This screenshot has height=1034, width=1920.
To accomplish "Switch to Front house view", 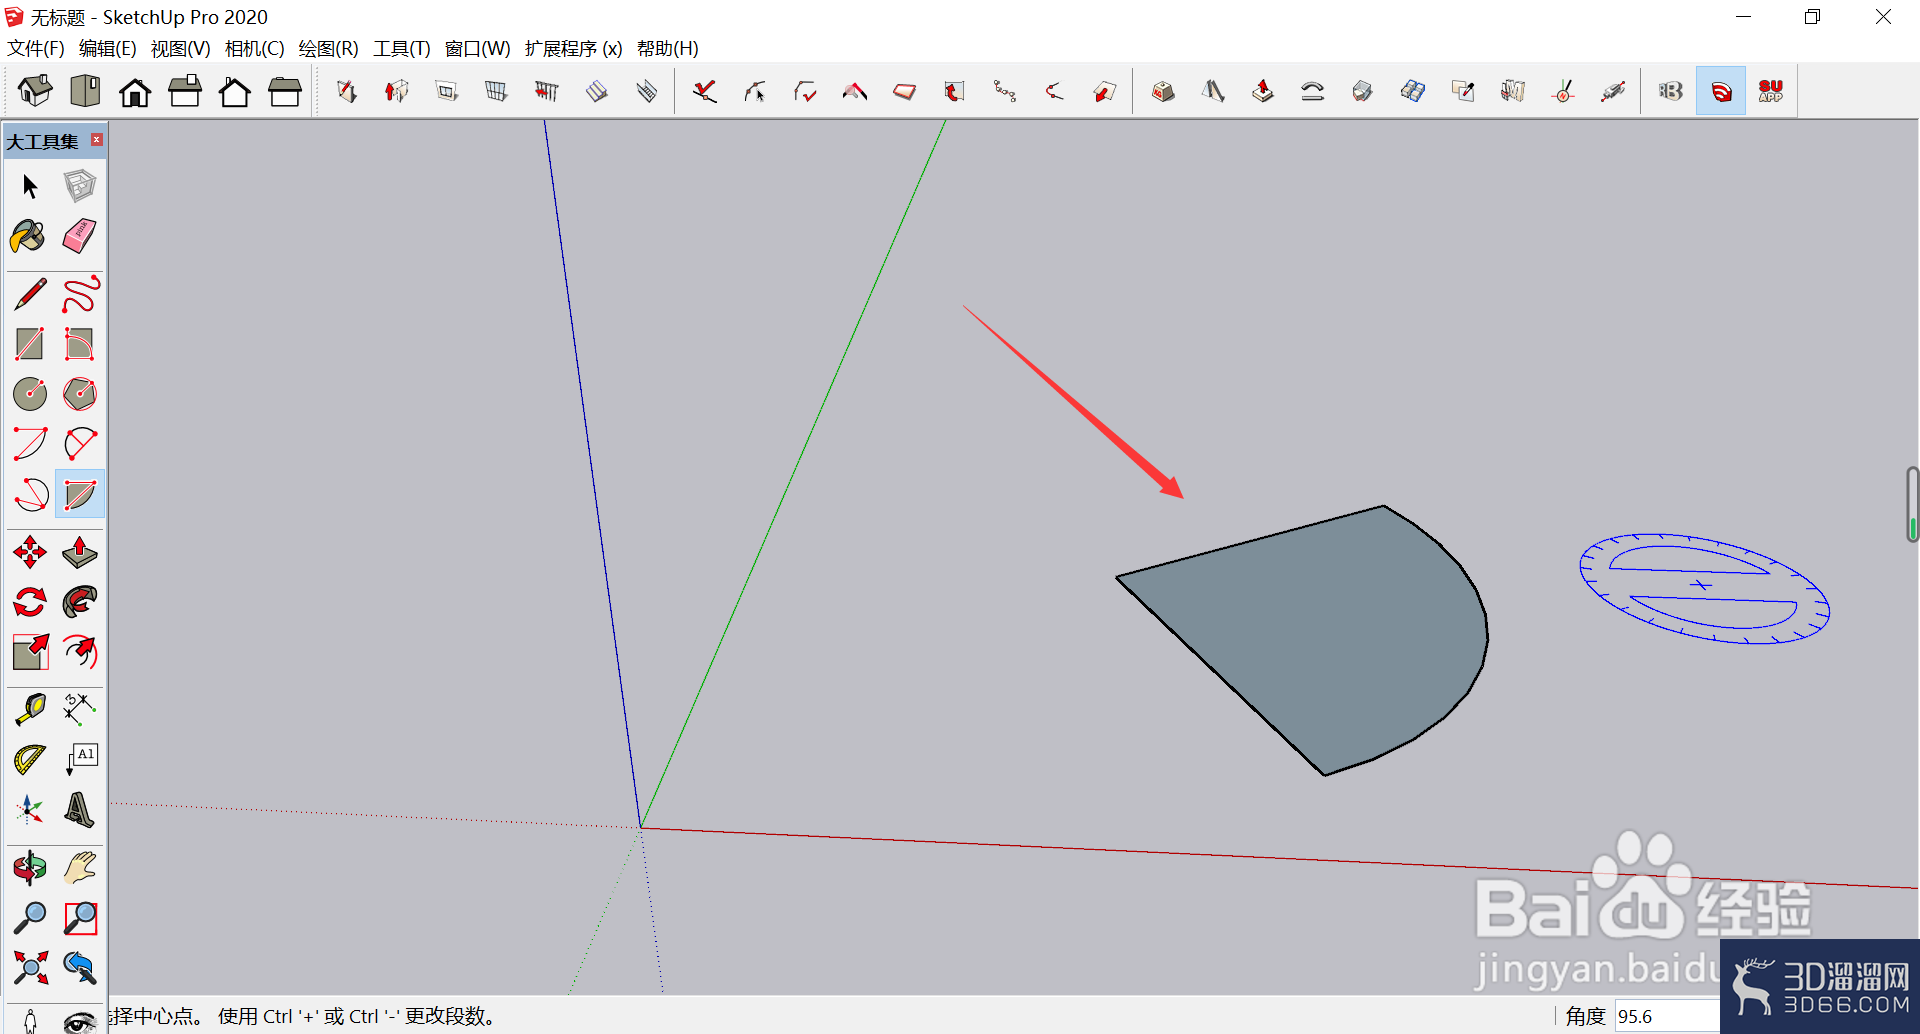I will [x=135, y=92].
